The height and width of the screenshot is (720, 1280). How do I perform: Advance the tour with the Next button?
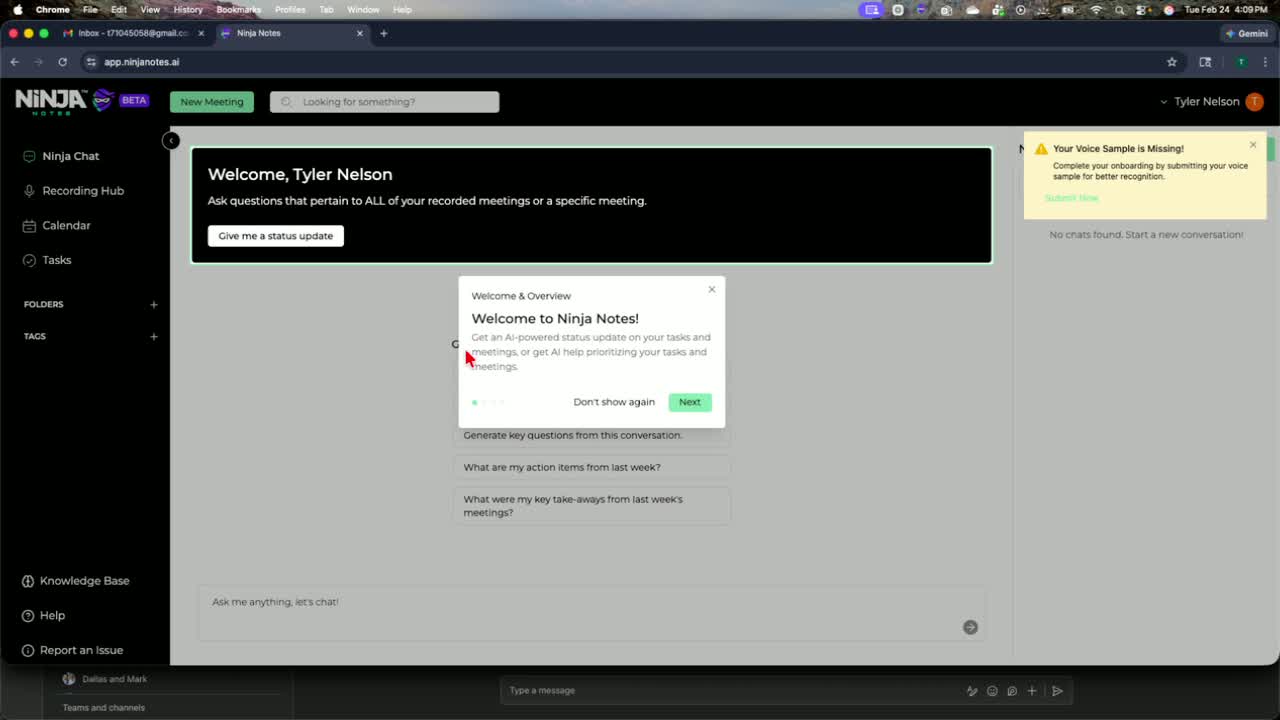tap(690, 402)
